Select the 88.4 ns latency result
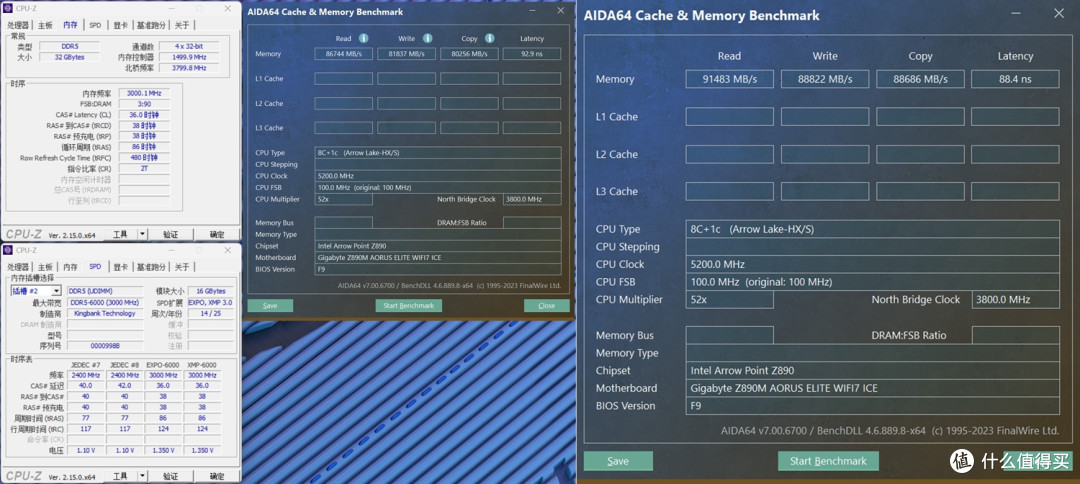This screenshot has width=1080, height=484. (1015, 79)
